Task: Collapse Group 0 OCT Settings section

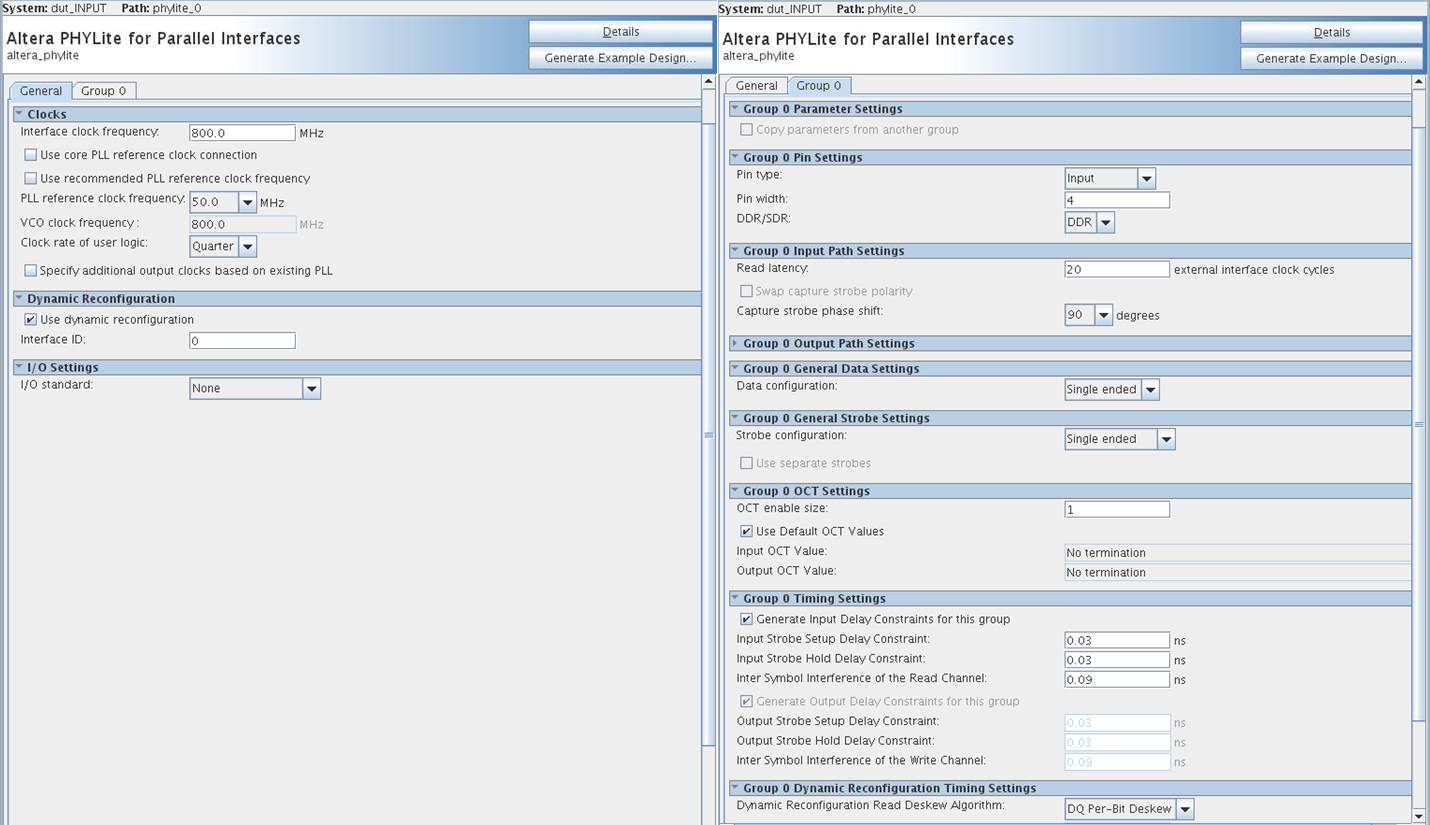Action: (735, 491)
